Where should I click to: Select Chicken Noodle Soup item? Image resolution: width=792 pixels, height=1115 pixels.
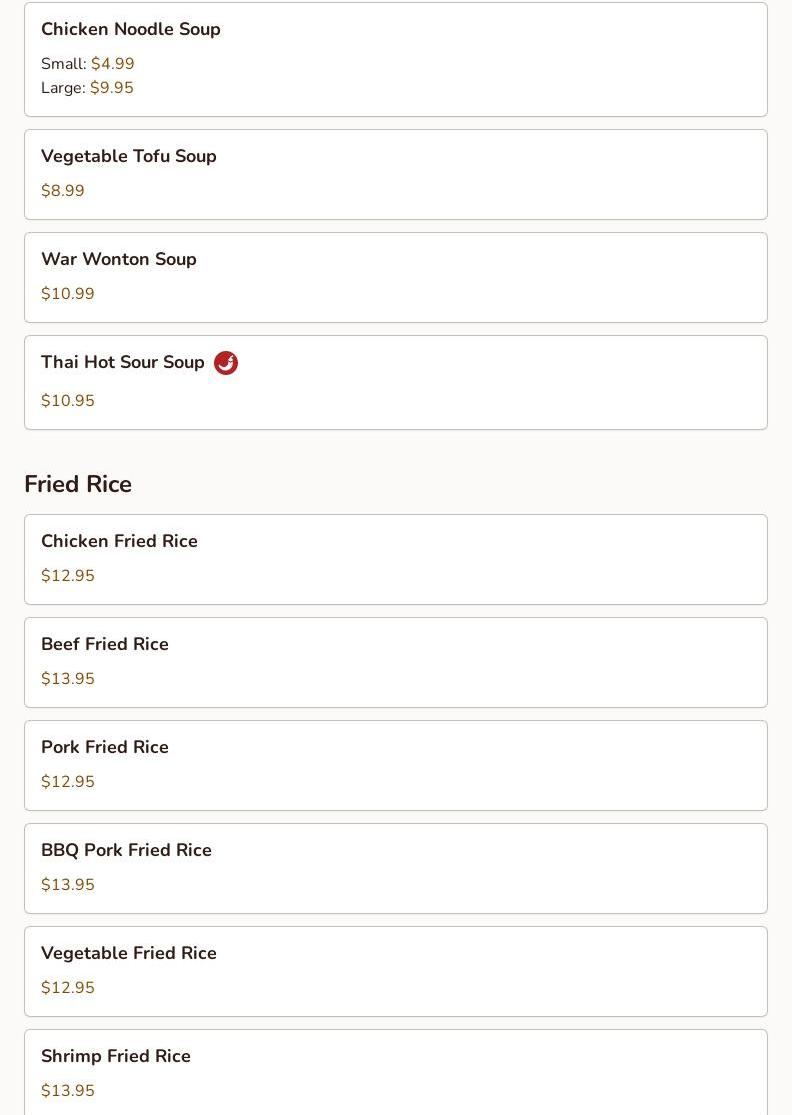tap(131, 30)
